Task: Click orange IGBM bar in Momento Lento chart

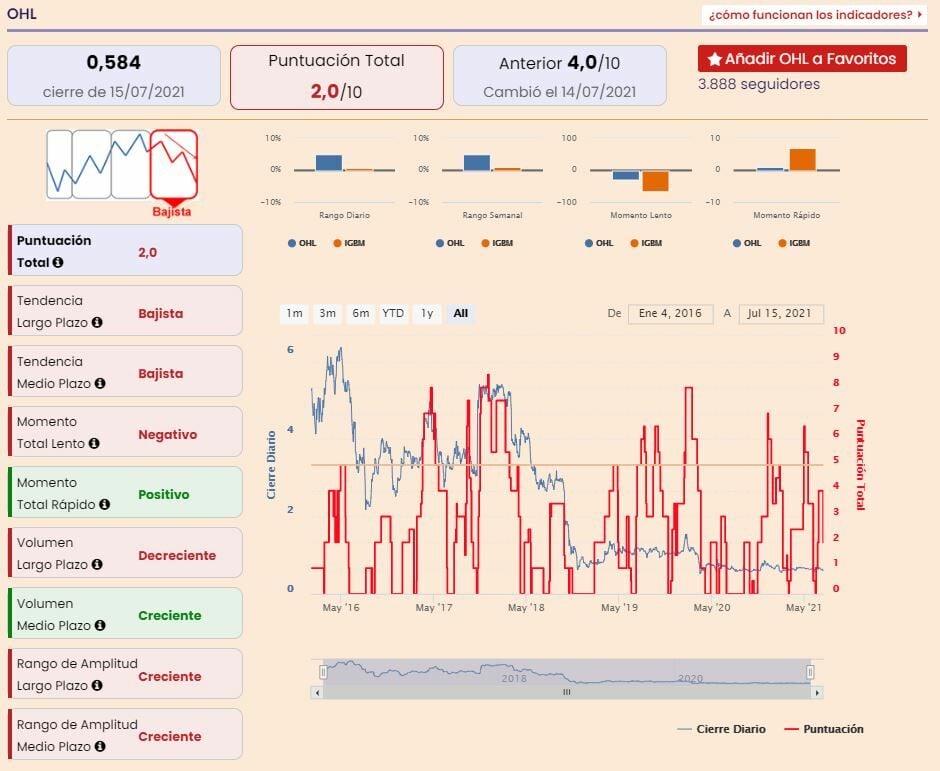Action: [x=655, y=181]
